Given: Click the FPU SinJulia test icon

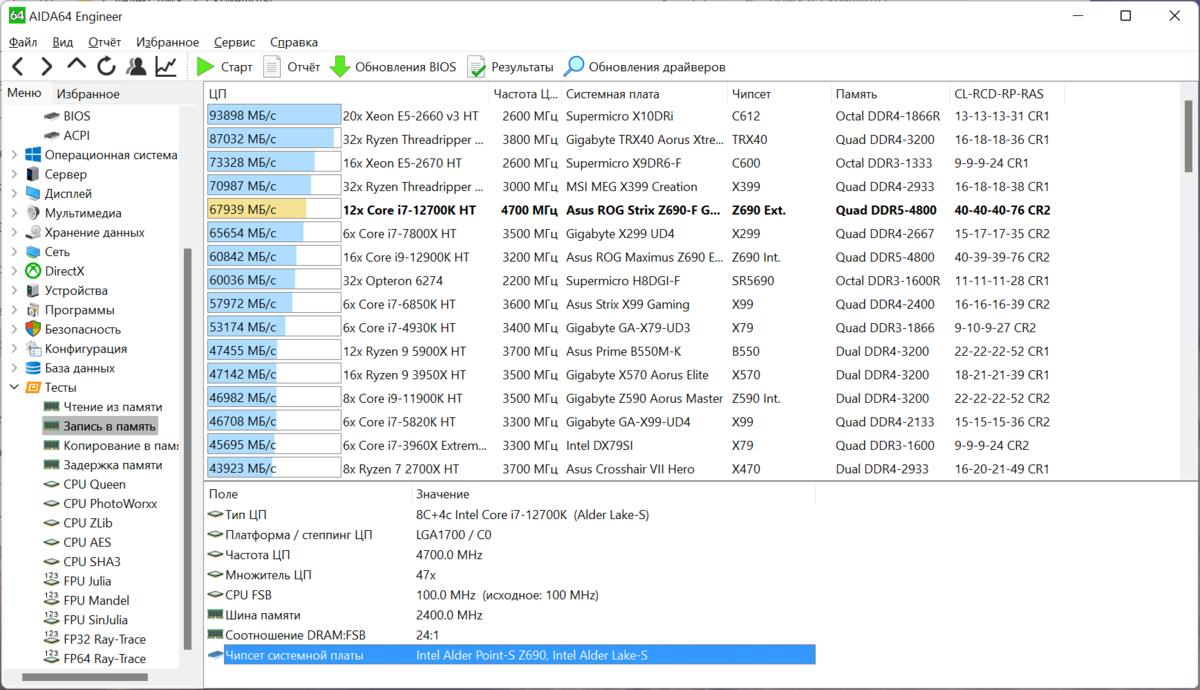Looking at the screenshot, I should (x=52, y=620).
